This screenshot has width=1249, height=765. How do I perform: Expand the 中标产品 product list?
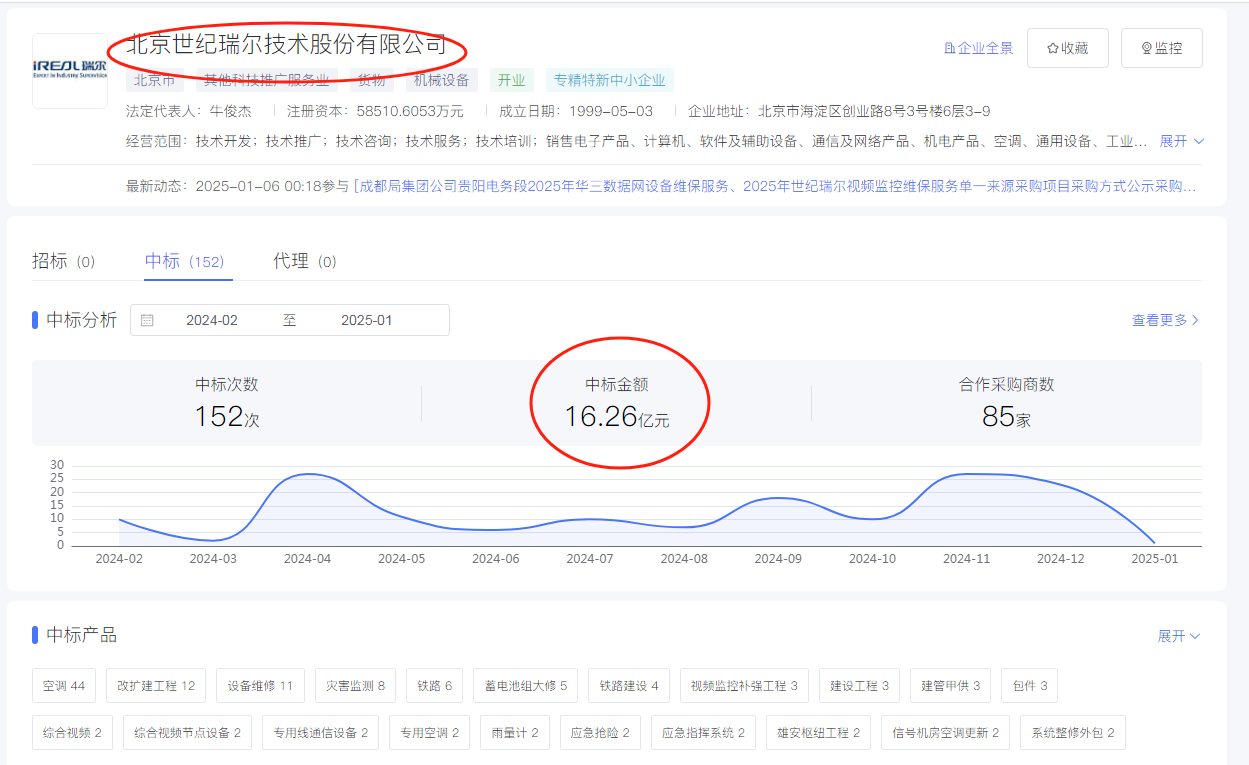coord(1179,636)
